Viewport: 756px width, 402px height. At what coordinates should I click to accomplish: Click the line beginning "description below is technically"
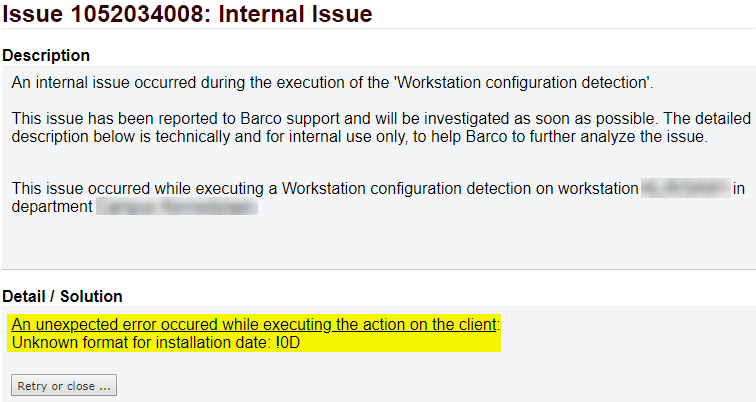pos(360,137)
